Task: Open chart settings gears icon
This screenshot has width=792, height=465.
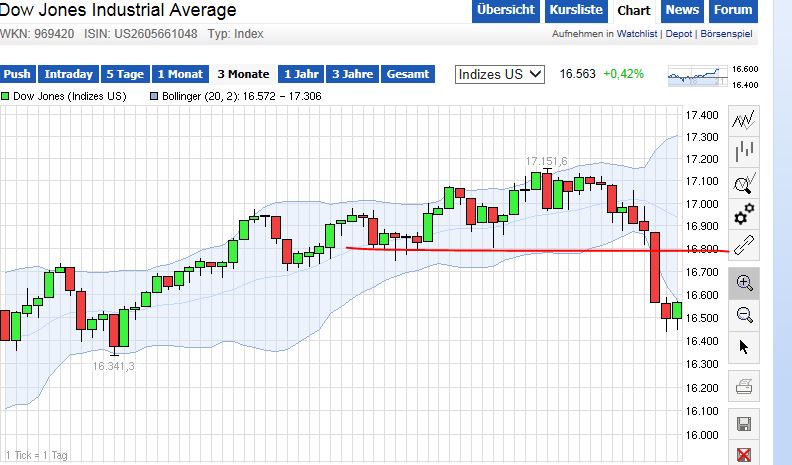Action: pyautogui.click(x=744, y=215)
